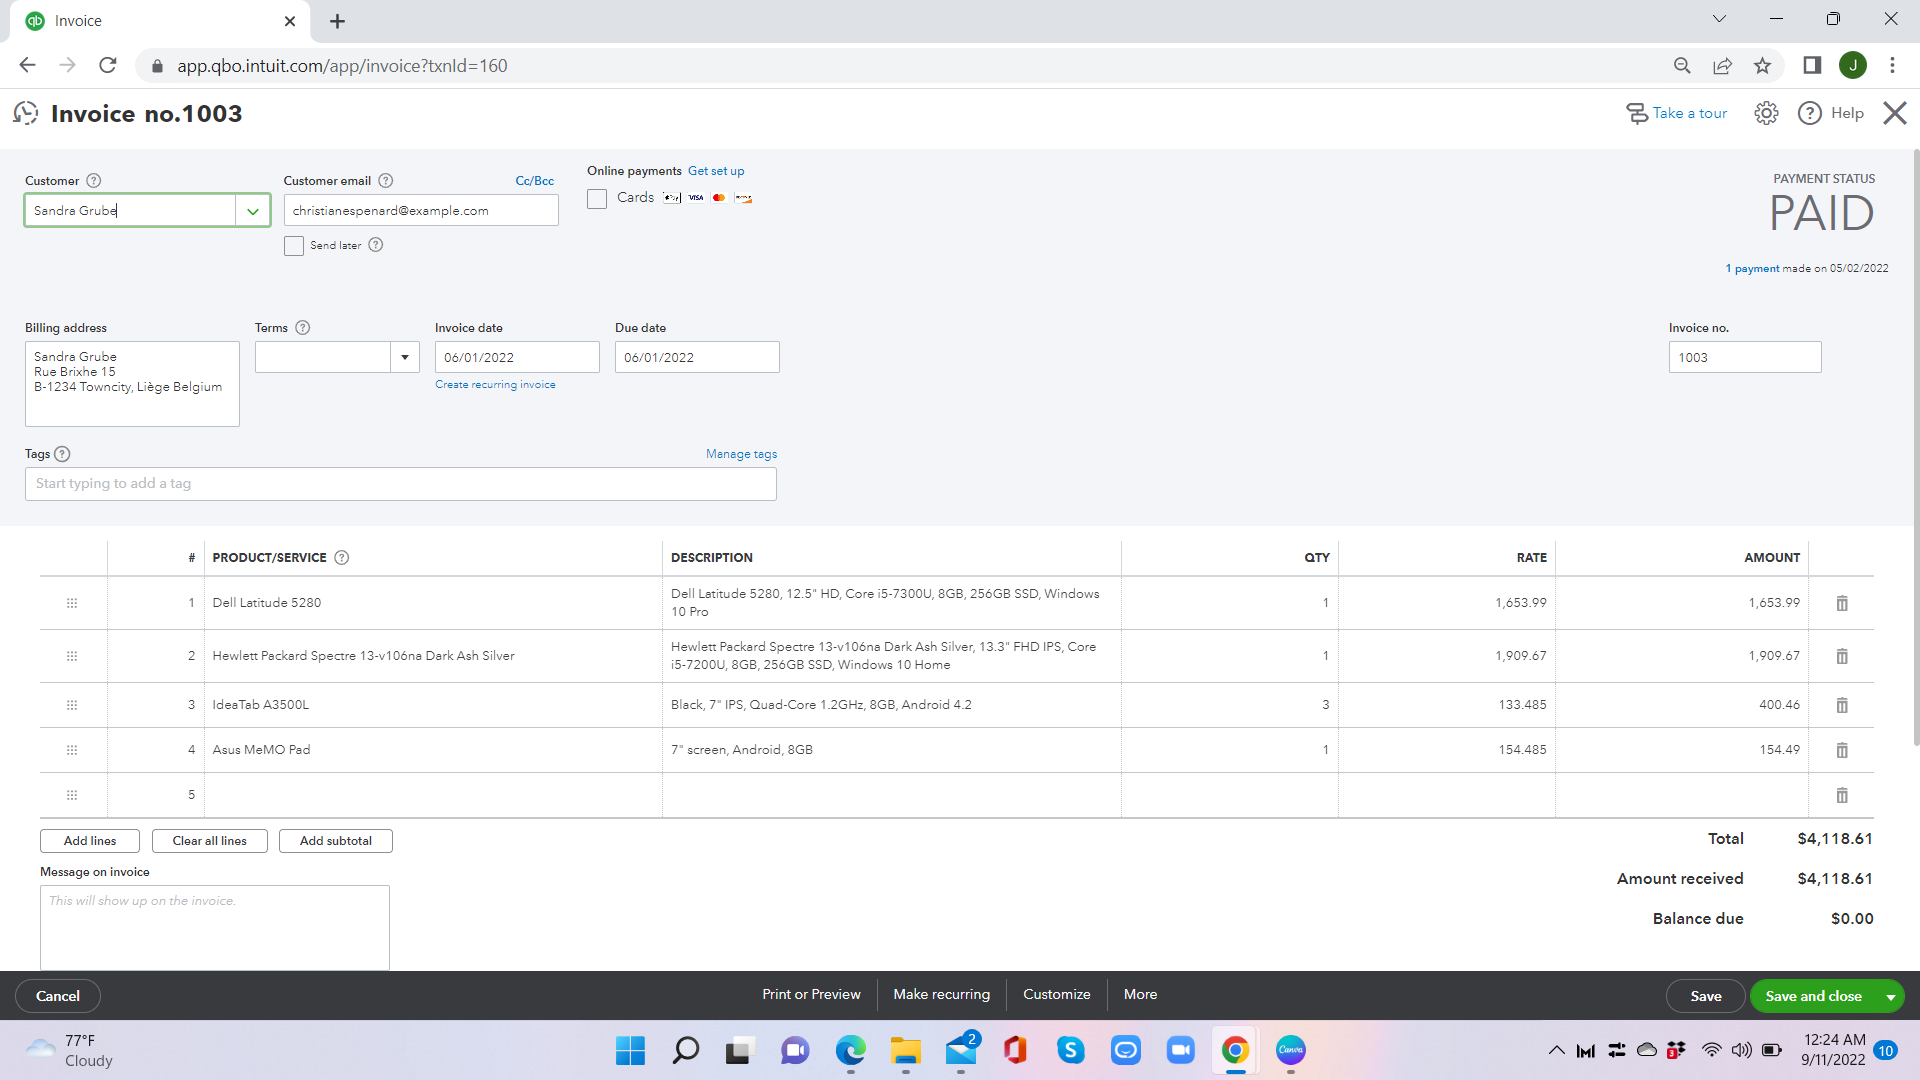Expand the Customer dropdown arrow
This screenshot has width=1920, height=1080.
pos(253,211)
